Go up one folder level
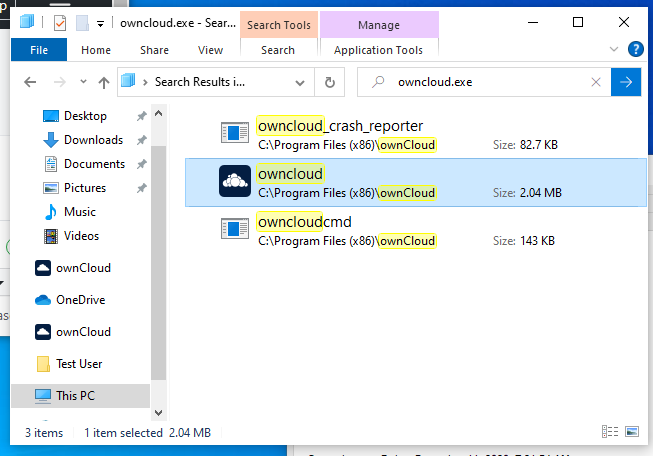This screenshot has width=653, height=456. (x=104, y=82)
